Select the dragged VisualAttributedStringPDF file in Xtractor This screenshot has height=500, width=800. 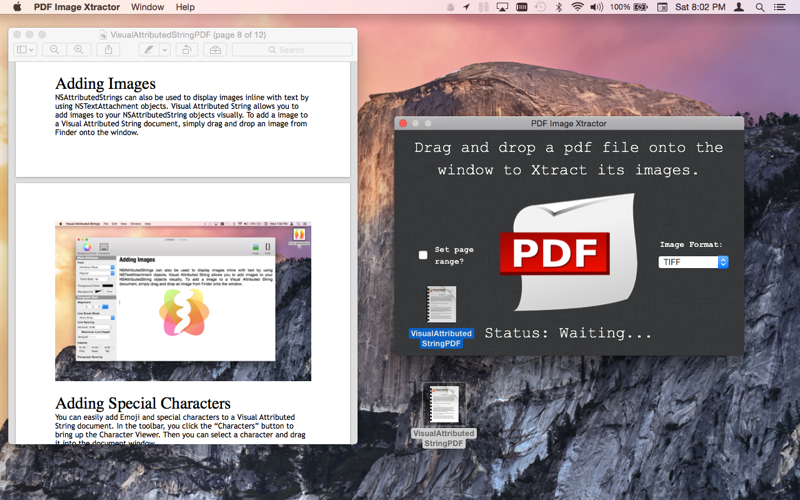[x=441, y=316]
